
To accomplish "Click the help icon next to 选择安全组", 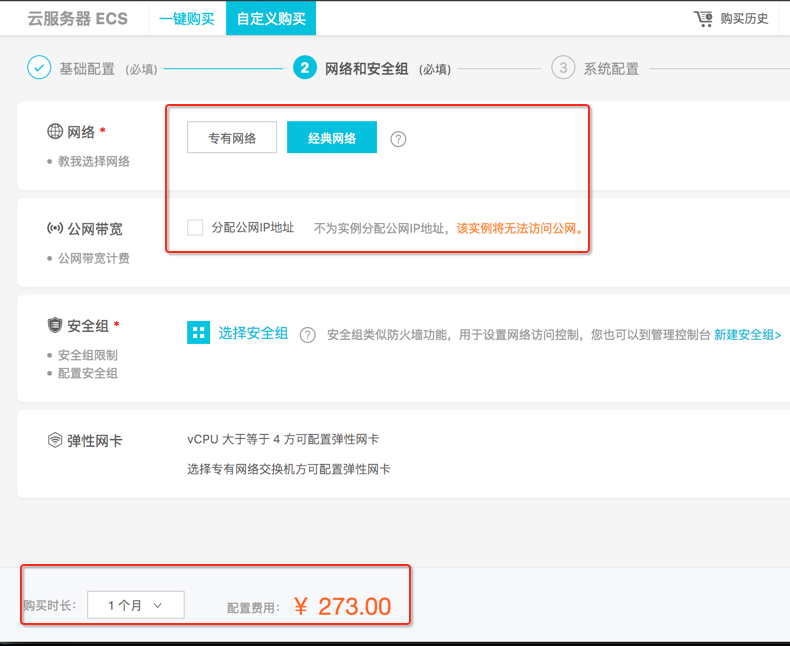I will pos(308,335).
